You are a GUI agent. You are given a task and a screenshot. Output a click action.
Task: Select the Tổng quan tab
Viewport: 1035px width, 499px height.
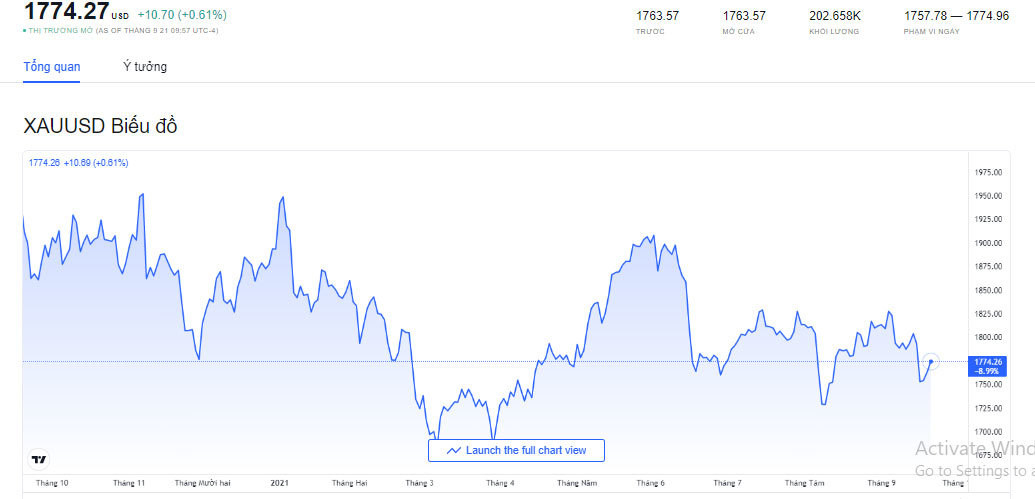pos(52,67)
